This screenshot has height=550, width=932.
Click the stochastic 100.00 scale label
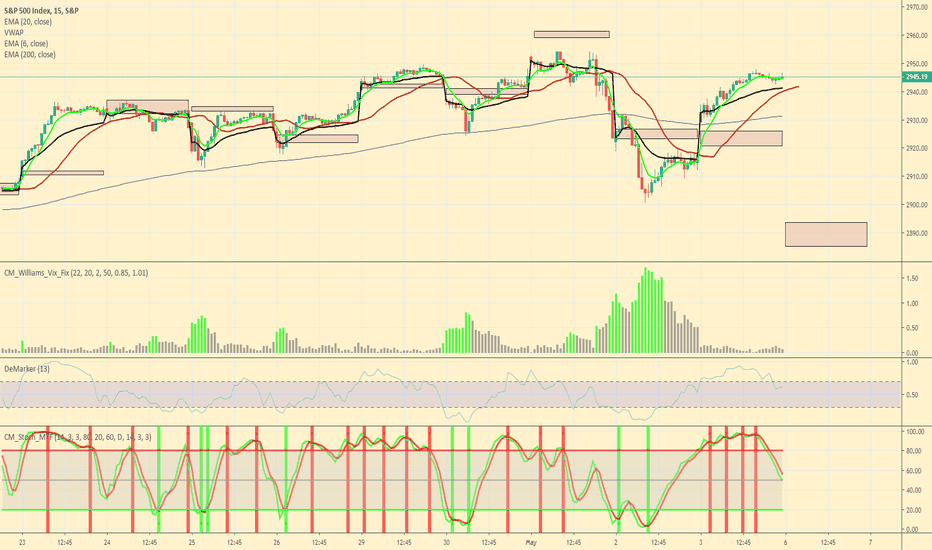click(x=915, y=432)
